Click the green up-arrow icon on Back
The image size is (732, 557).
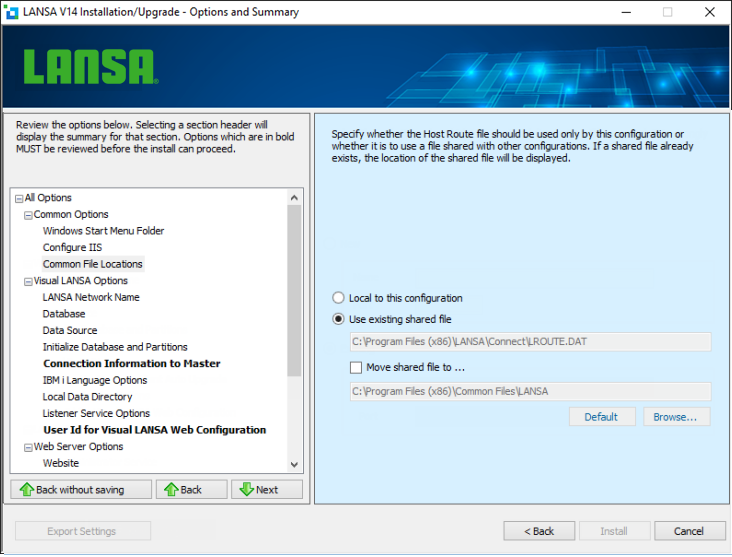point(171,489)
